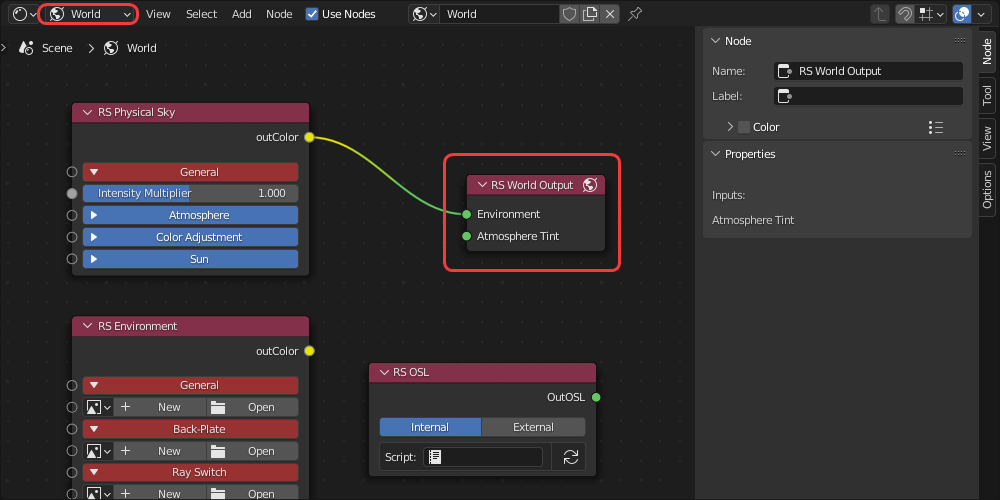Open the World shader type dropdown
The height and width of the screenshot is (500, 1000).
[90, 14]
